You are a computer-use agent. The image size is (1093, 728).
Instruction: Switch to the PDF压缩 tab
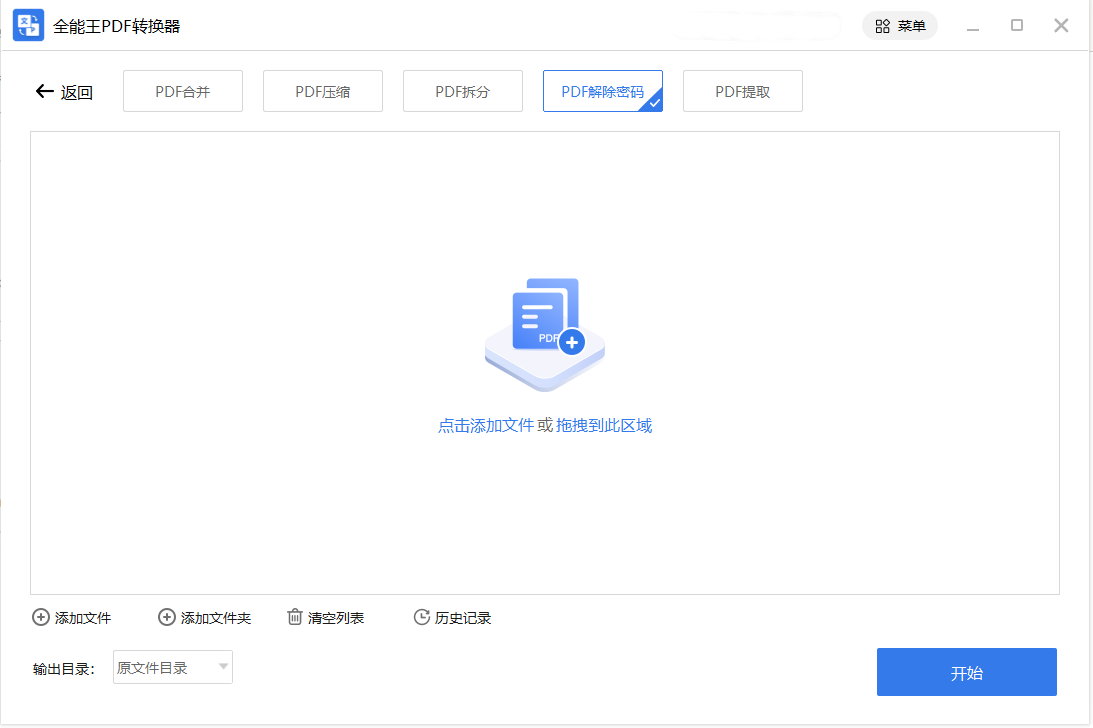click(323, 91)
